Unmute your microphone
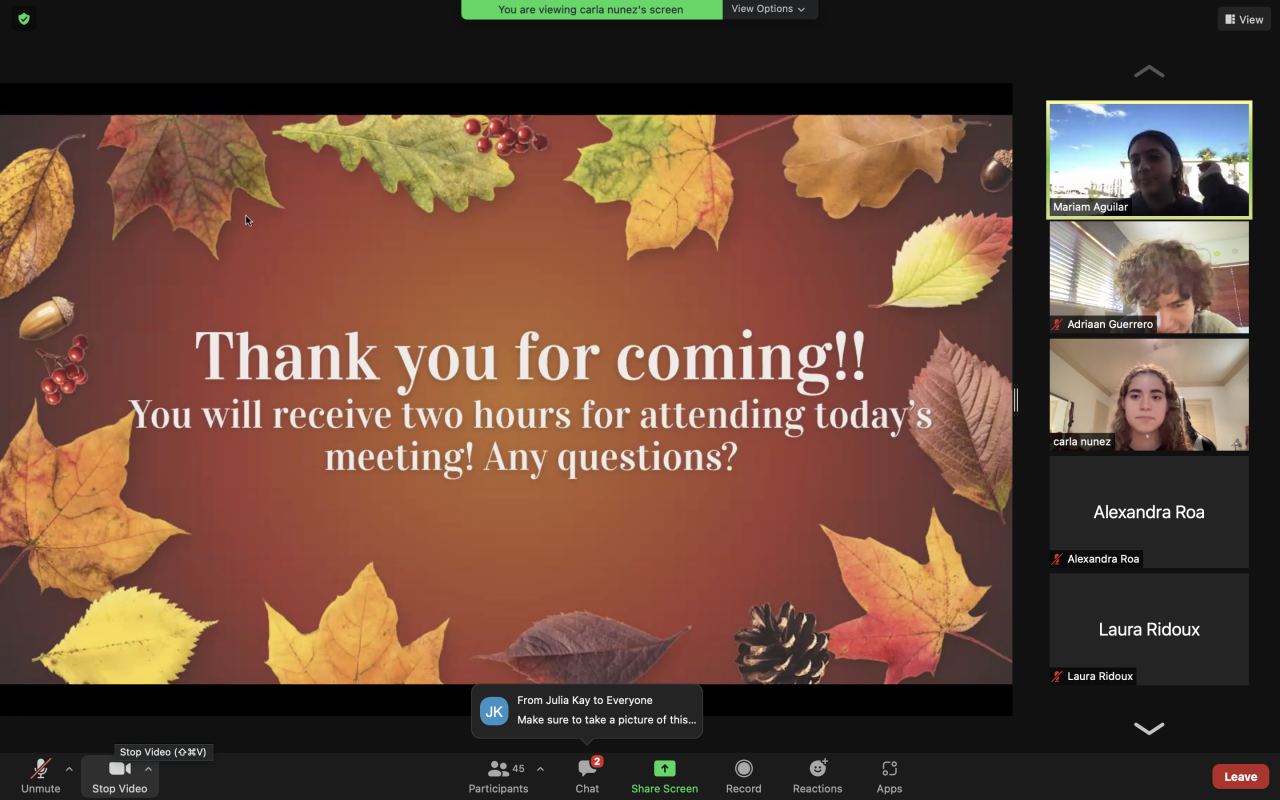This screenshot has height=800, width=1280. coord(41,776)
